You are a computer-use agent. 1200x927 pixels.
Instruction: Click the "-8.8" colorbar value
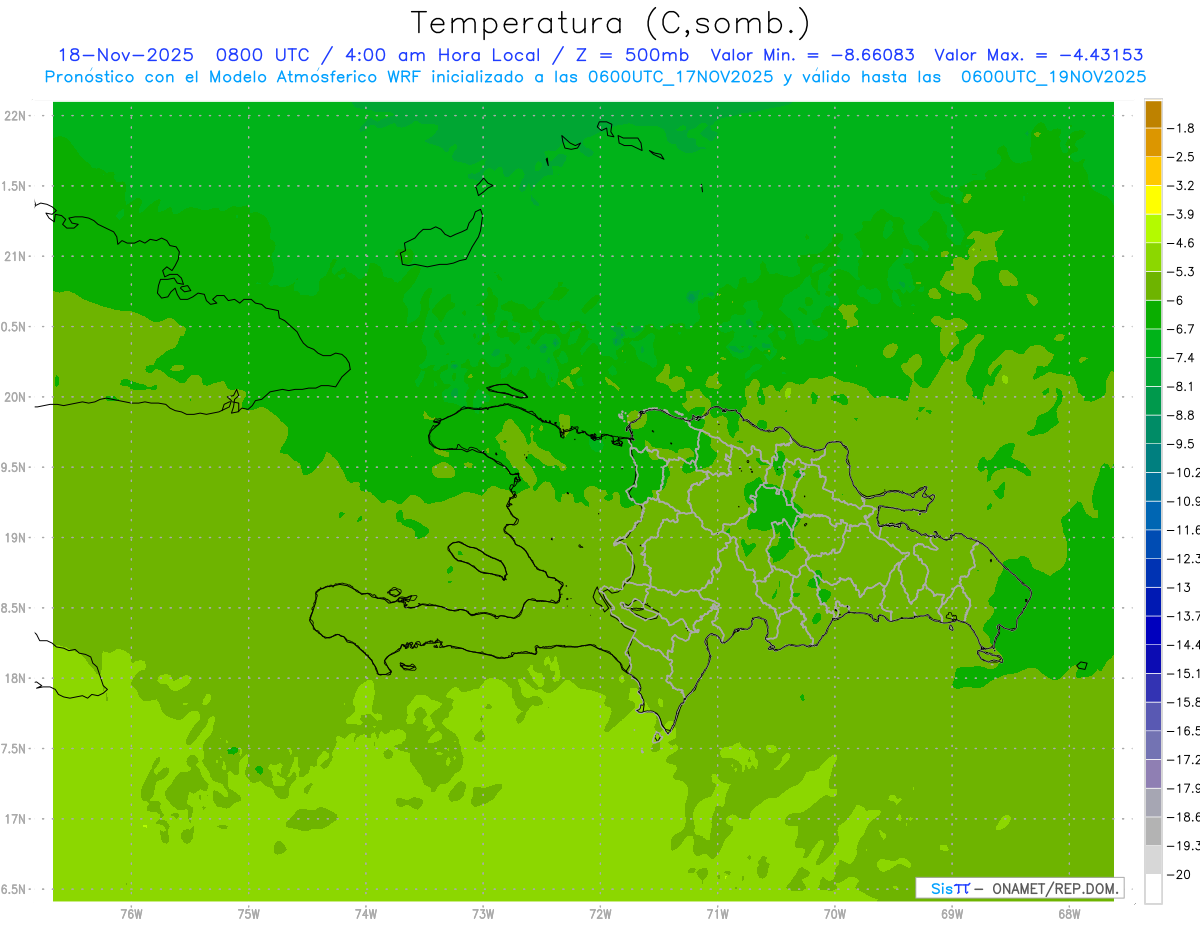click(x=1182, y=415)
